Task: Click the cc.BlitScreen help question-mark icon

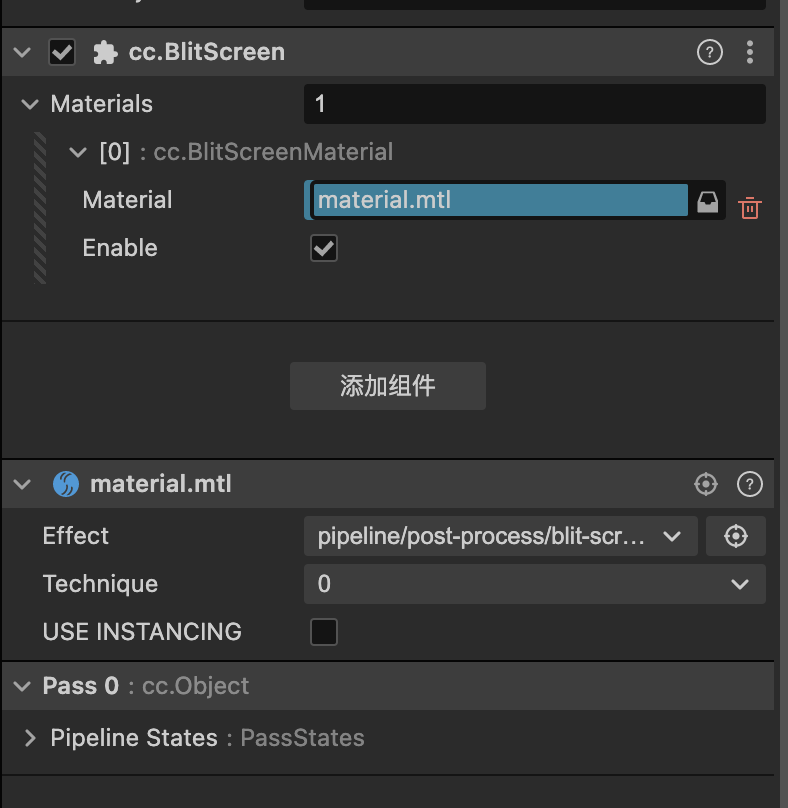Action: pos(709,53)
